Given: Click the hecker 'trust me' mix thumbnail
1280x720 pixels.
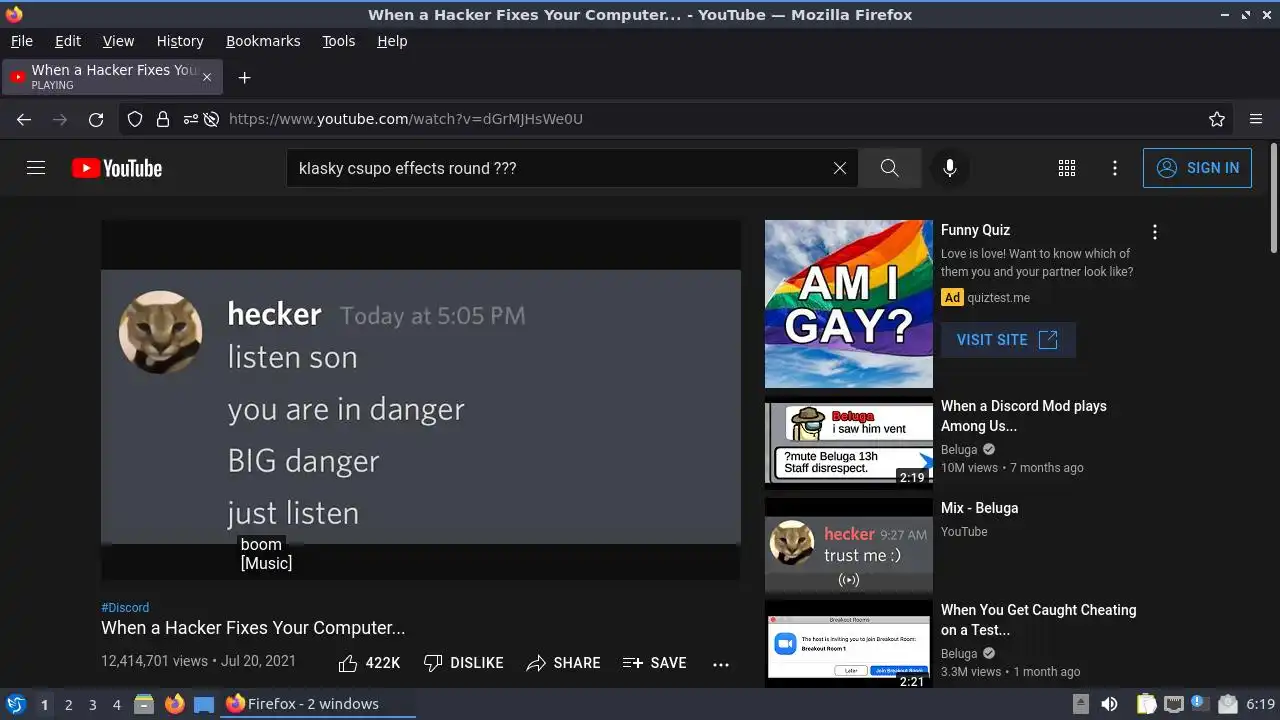Looking at the screenshot, I should (849, 546).
